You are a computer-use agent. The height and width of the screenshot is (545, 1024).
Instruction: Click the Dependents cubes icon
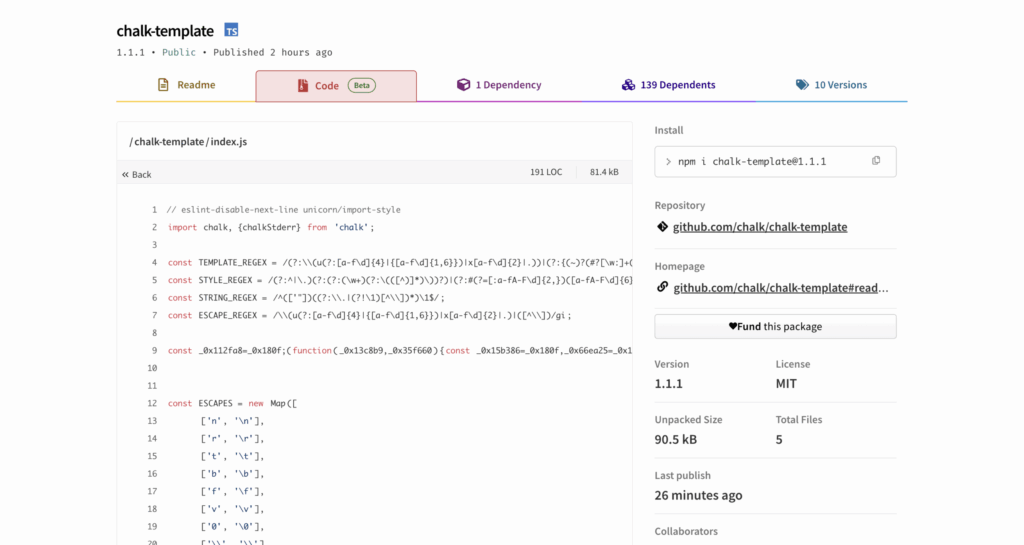(x=628, y=85)
